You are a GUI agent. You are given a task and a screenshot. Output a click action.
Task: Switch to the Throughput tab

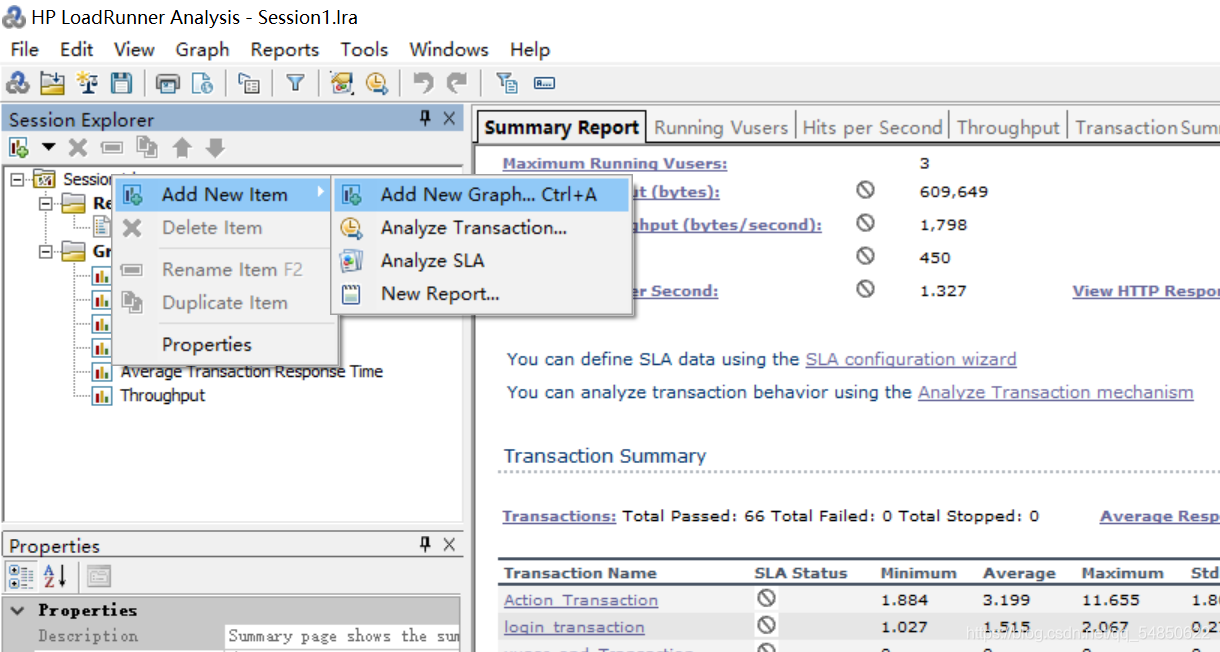click(x=1007, y=127)
